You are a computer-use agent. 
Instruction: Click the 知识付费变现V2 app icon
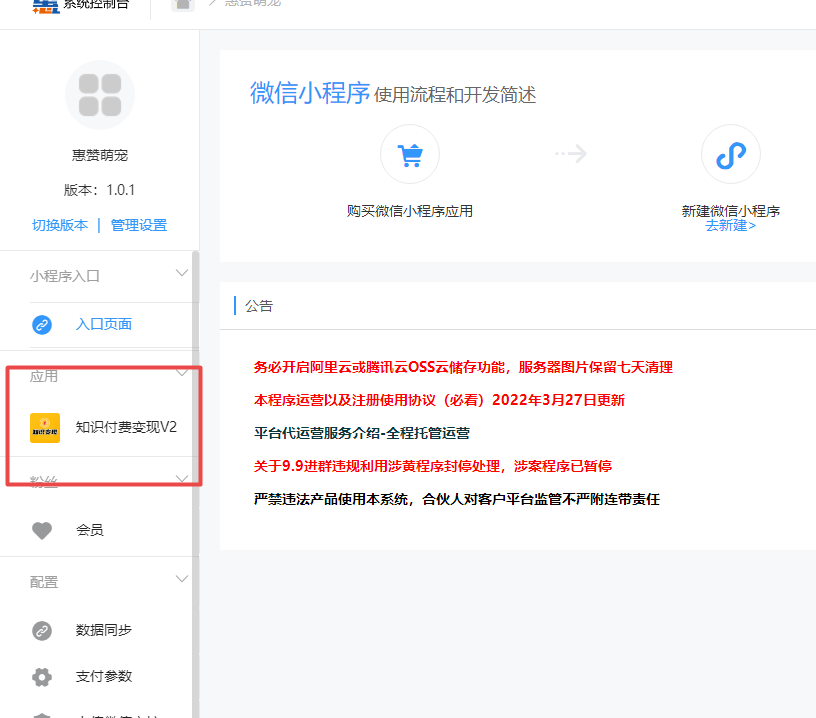pos(45,428)
